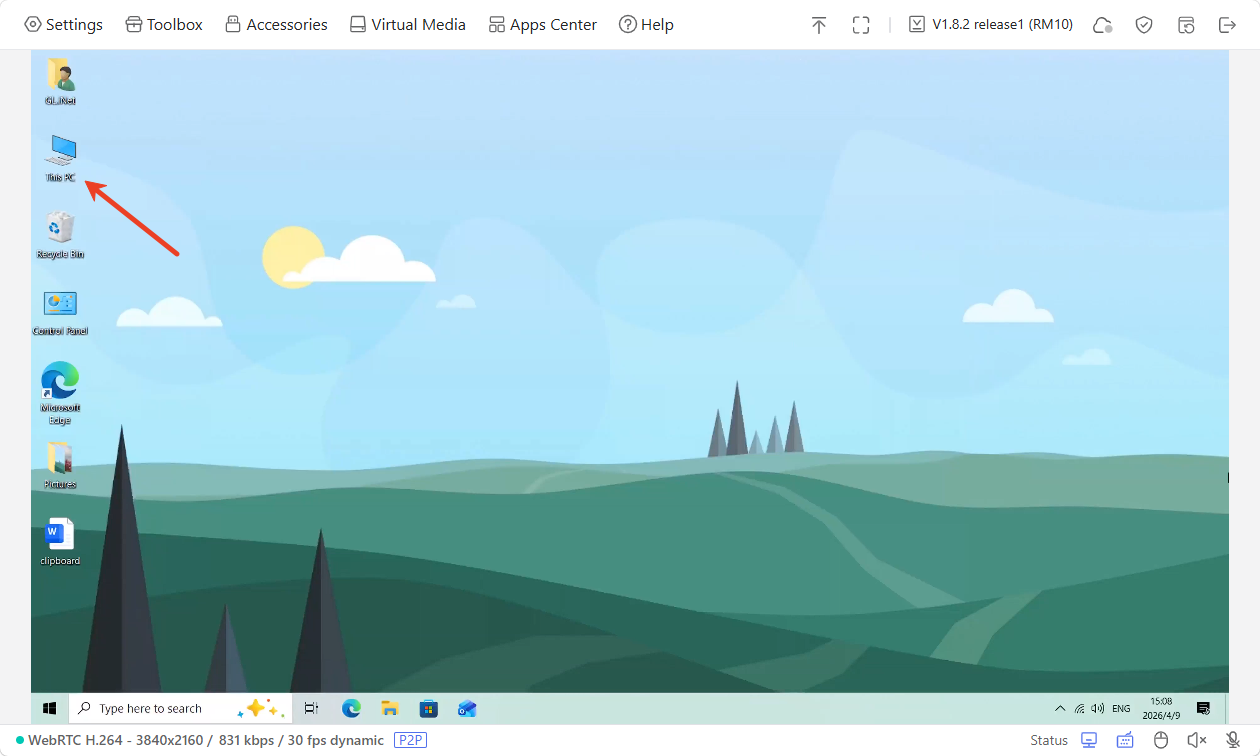Image resolution: width=1260 pixels, height=756 pixels.
Task: Toggle the muted microphone icon
Action: coord(1233,740)
